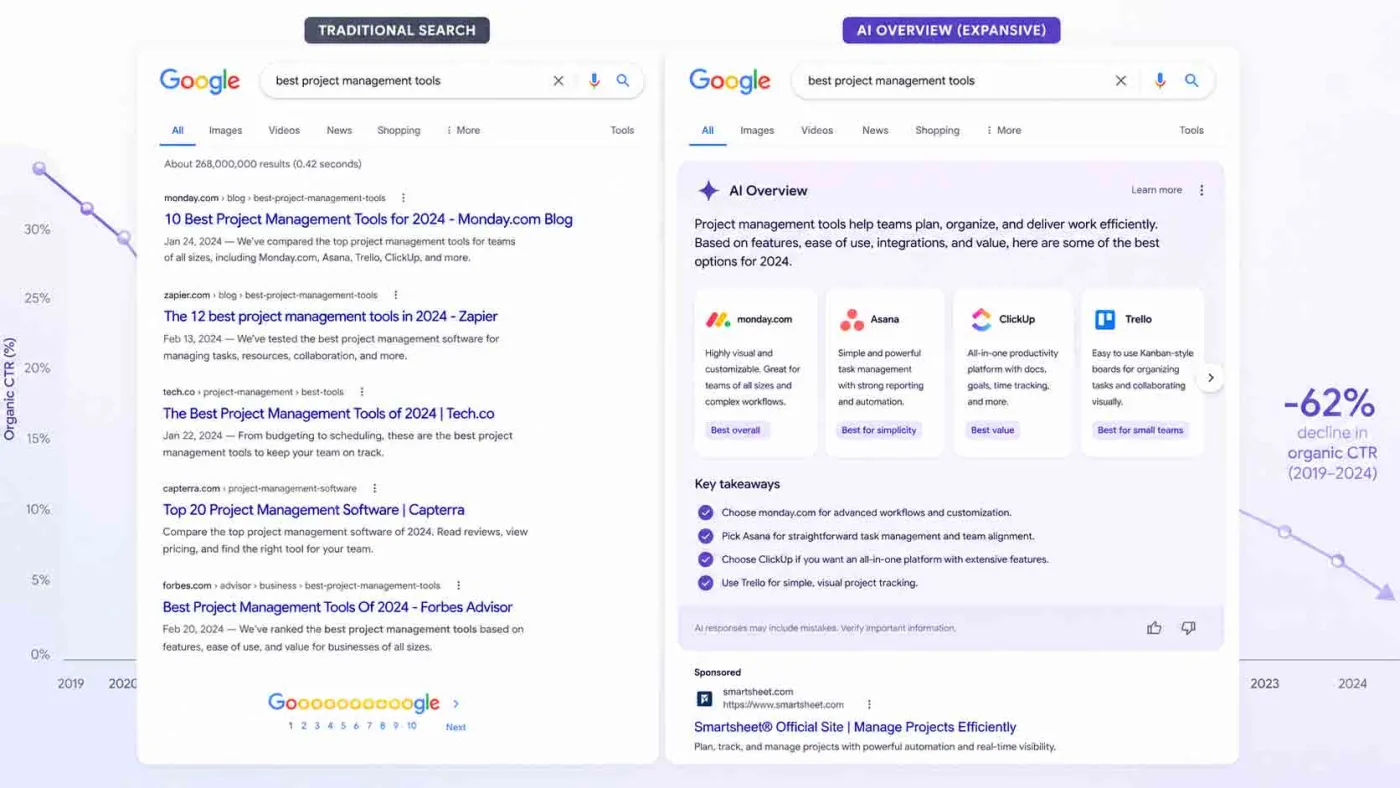The width and height of the screenshot is (1400, 788).
Task: Click the Next pagination link
Action: point(456,727)
